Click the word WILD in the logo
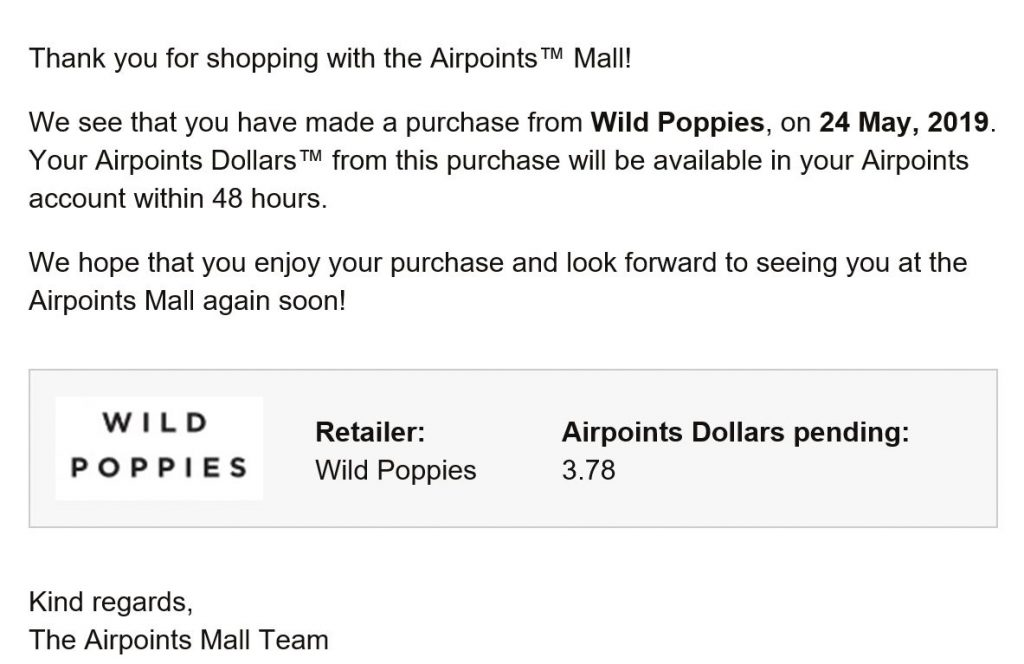 (155, 422)
